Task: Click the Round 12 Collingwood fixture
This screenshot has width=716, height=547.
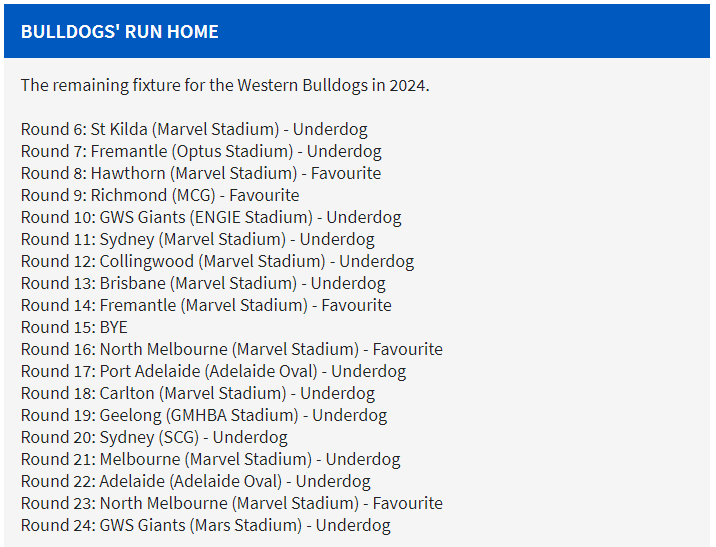Action: point(217,261)
